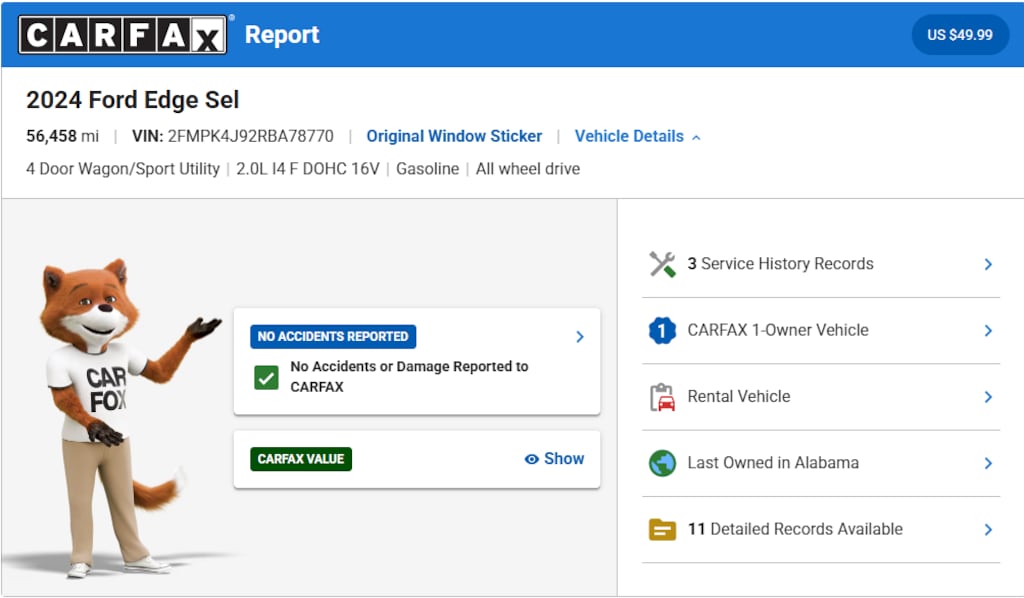Click the blue 1-Owner badge icon
Viewport: 1024px width, 598px height.
(662, 330)
